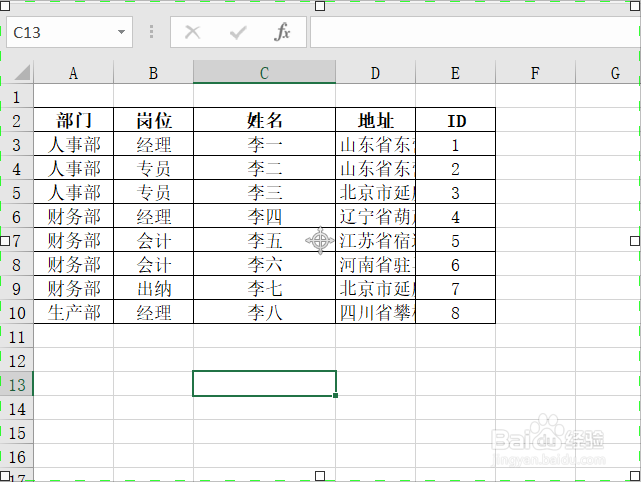Click the selected empty cell C13

(x=264, y=383)
